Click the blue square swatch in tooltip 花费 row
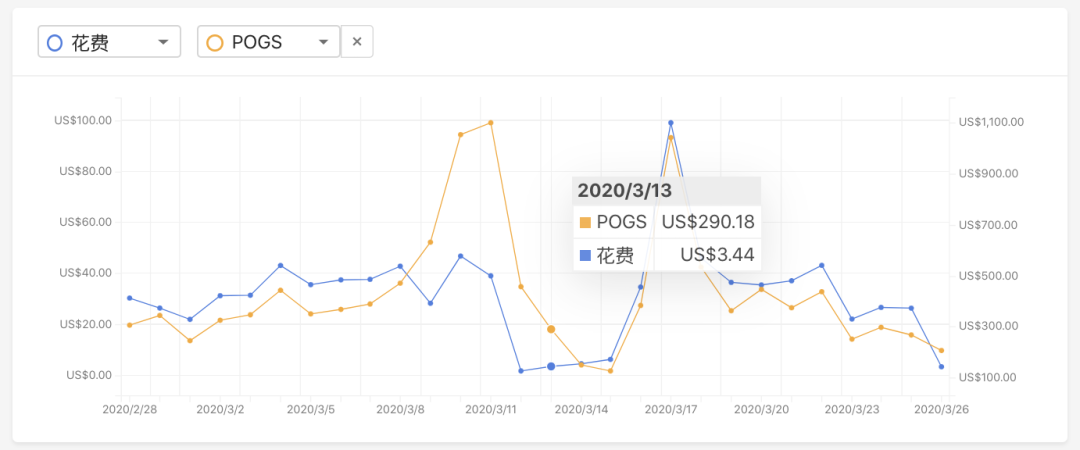 (x=585, y=256)
